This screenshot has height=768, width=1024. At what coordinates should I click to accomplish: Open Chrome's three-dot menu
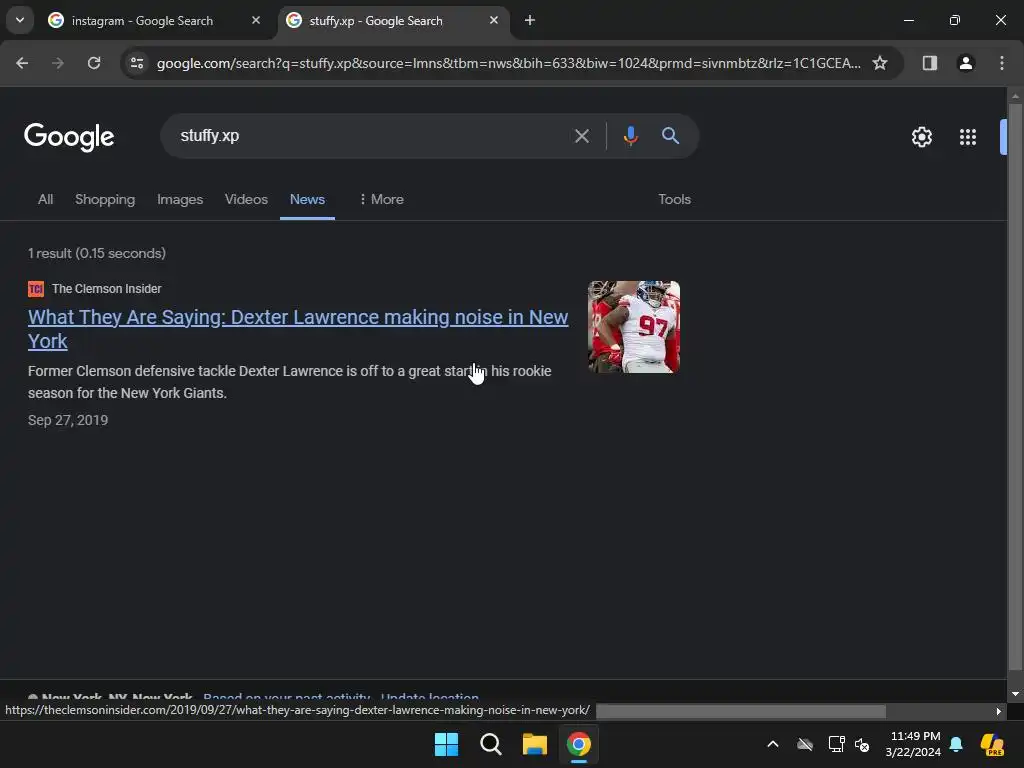[x=1001, y=63]
